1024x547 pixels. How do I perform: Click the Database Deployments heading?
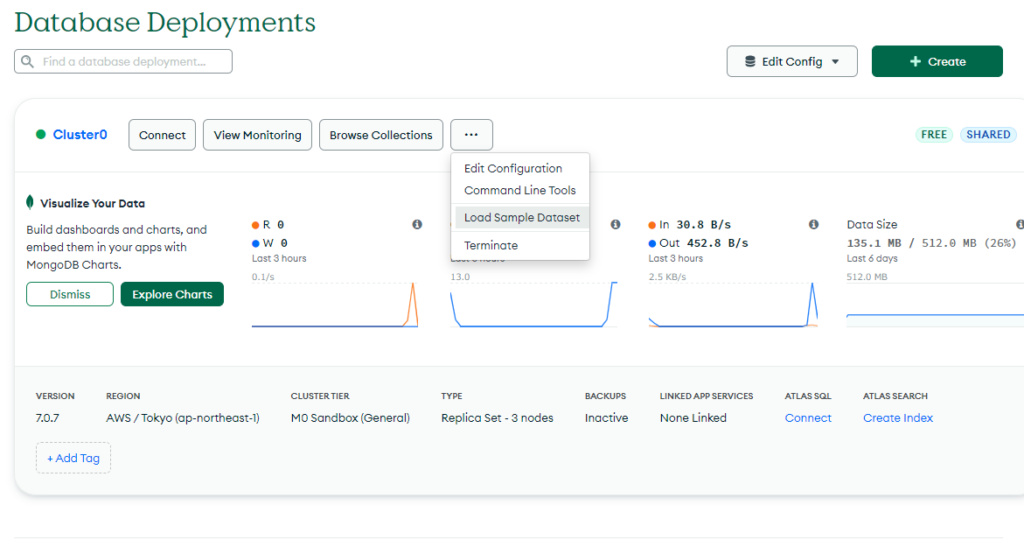(x=165, y=22)
